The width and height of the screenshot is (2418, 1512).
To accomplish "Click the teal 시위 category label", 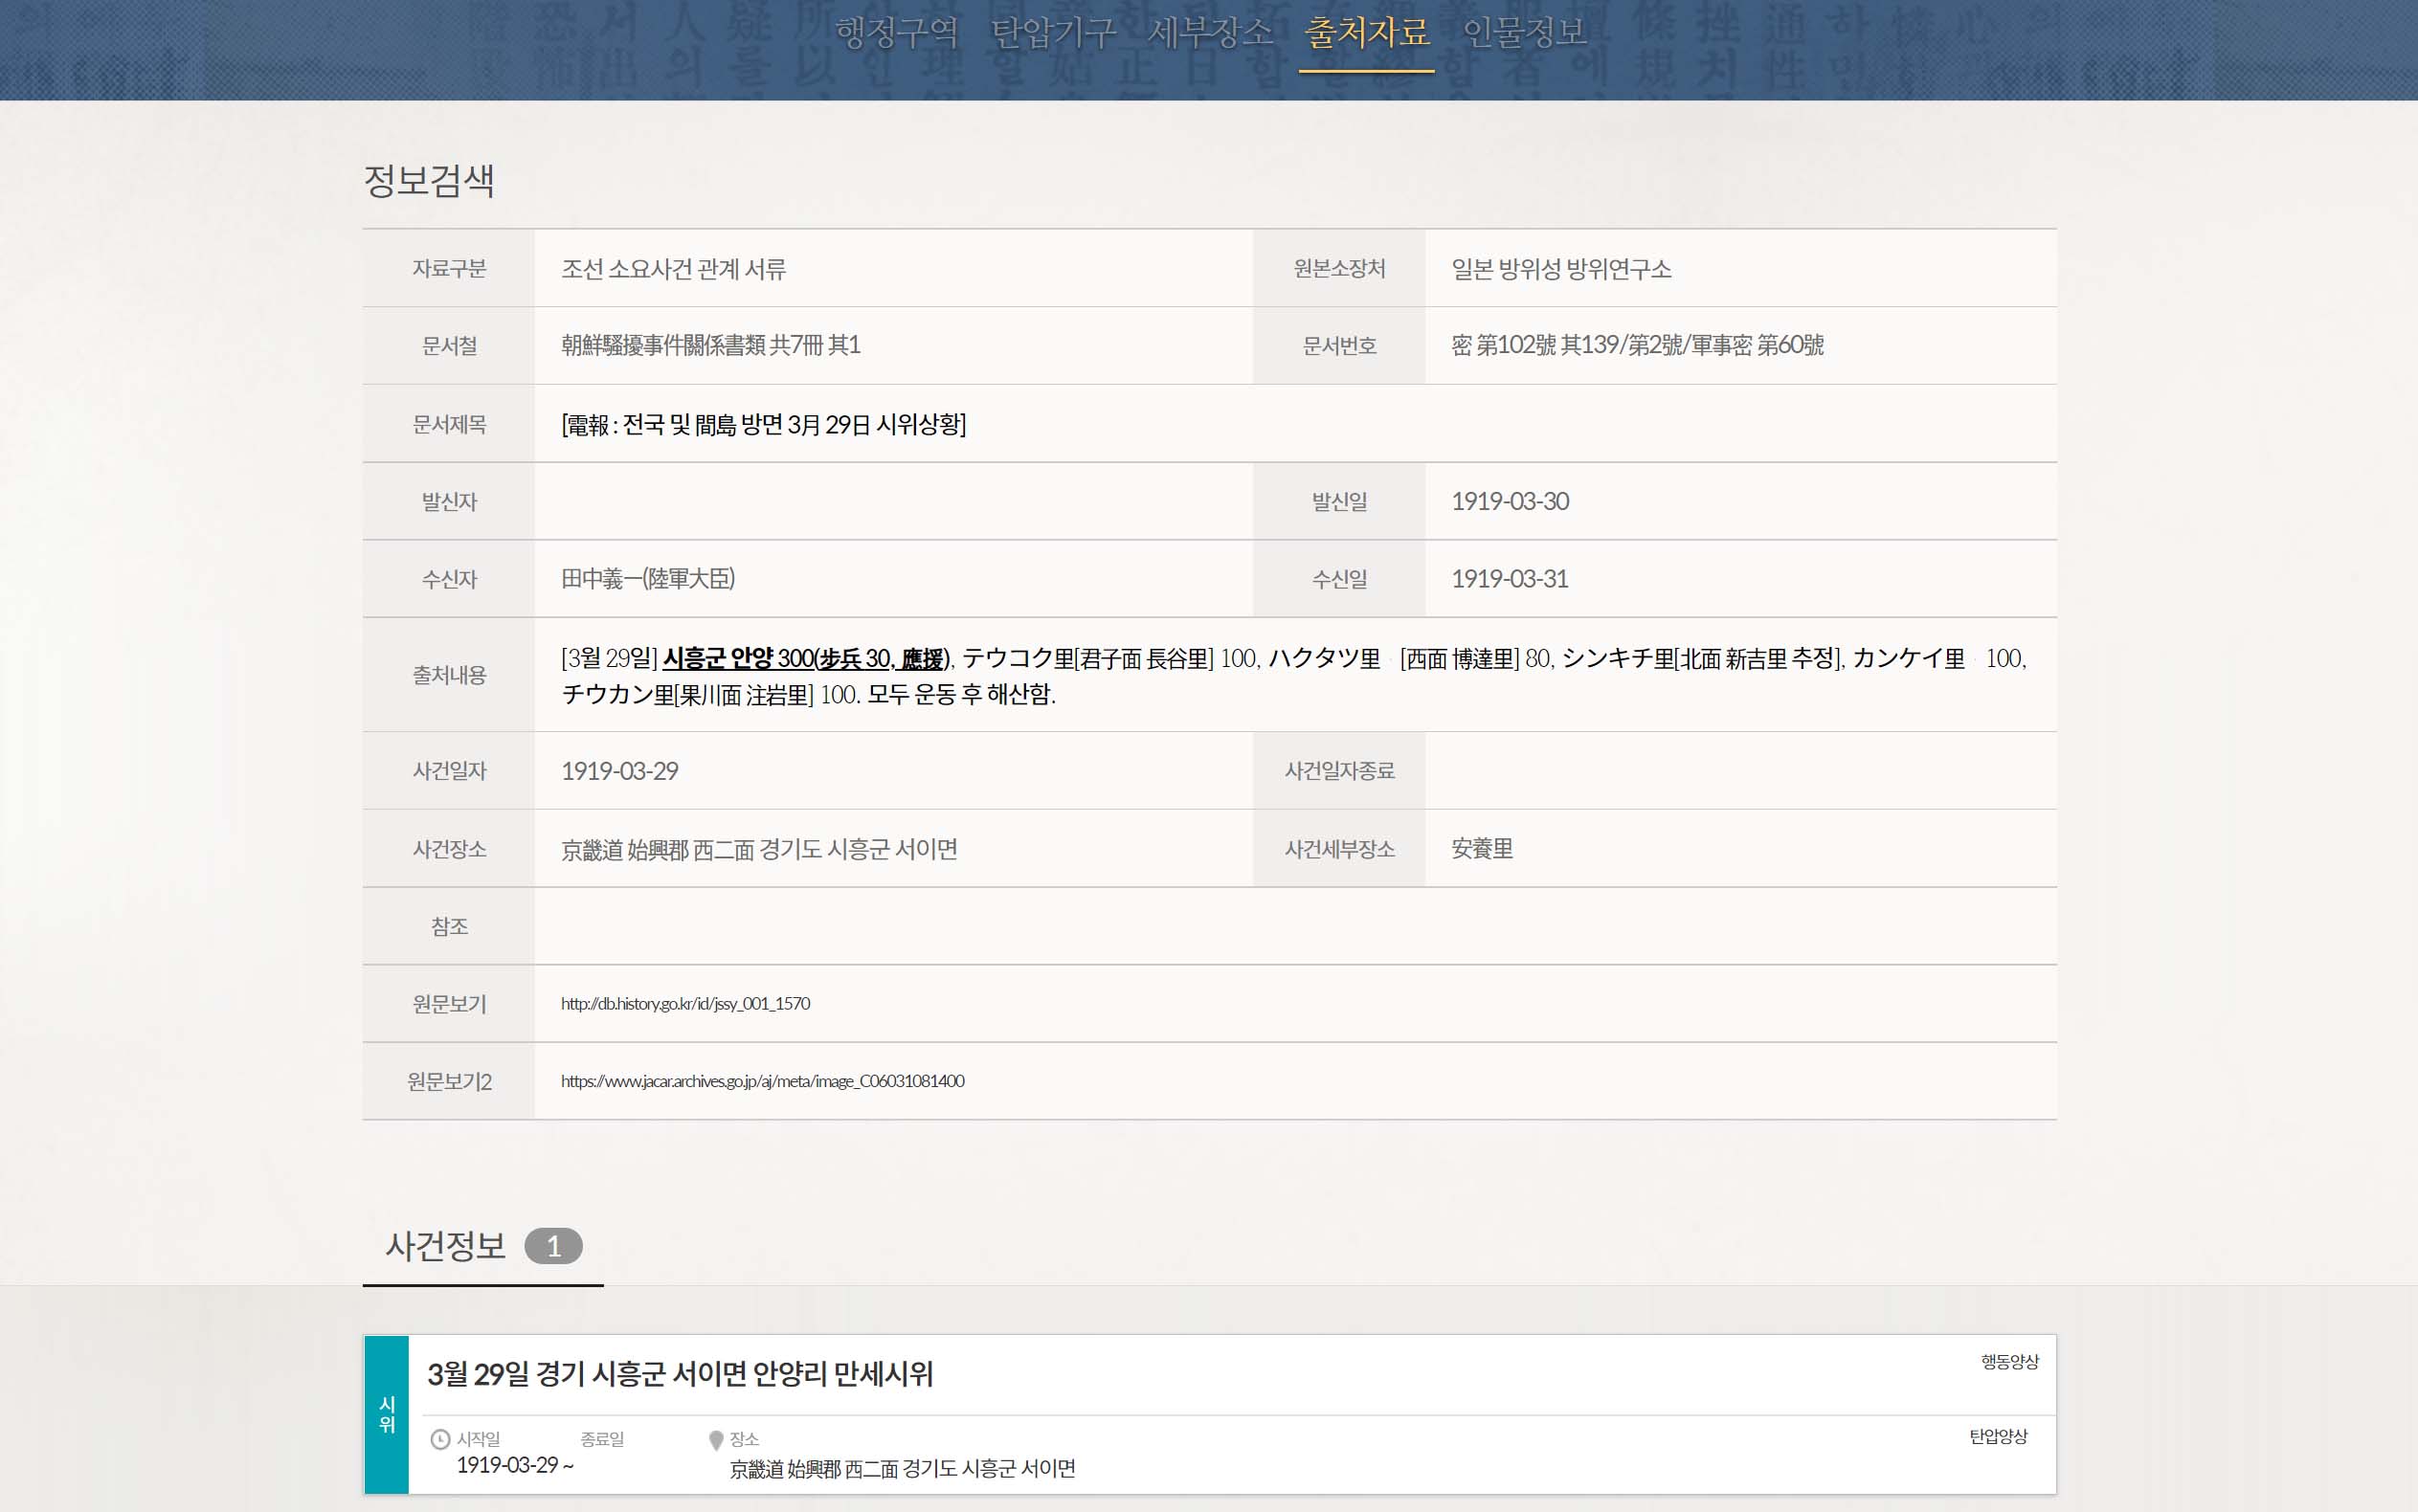I will pyautogui.click(x=387, y=1414).
